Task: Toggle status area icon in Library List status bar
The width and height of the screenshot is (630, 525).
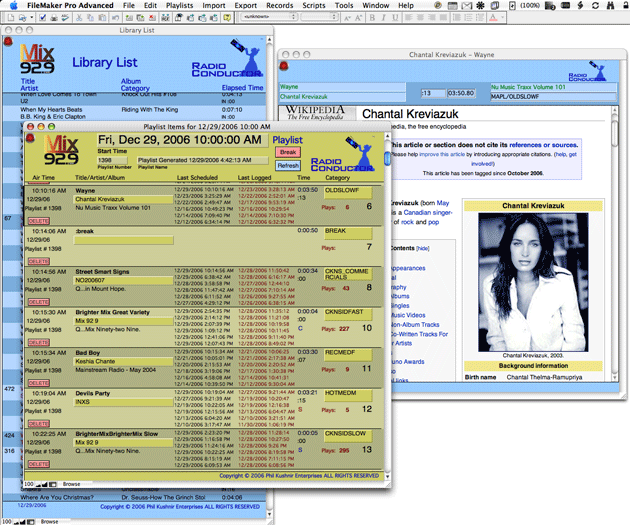Action: pyautogui.click(x=31, y=522)
